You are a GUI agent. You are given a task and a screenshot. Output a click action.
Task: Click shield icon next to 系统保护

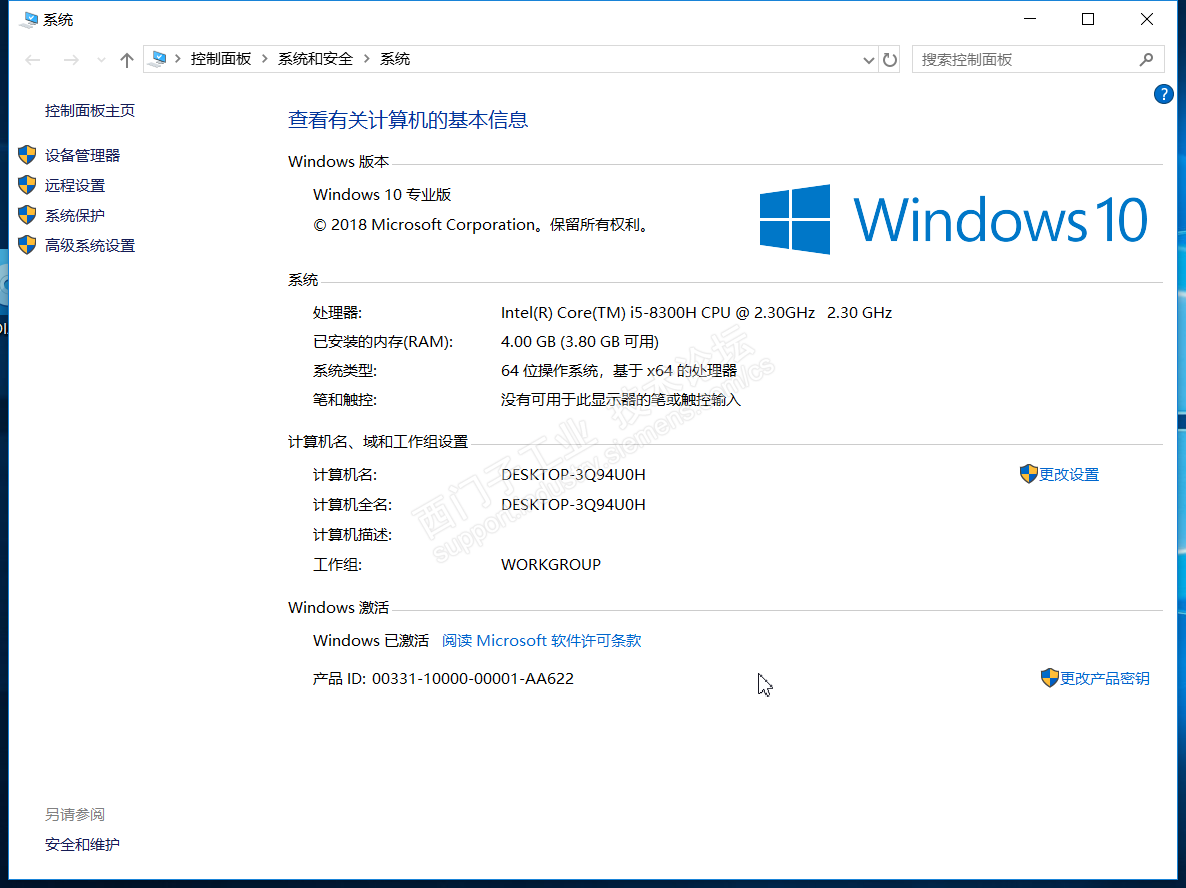tap(27, 216)
